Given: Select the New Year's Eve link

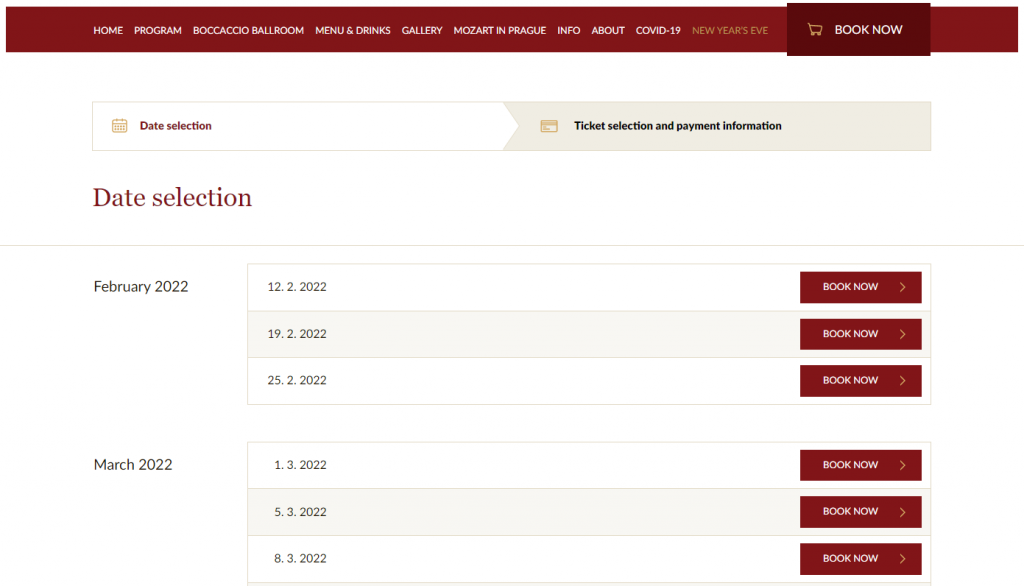Looking at the screenshot, I should tap(730, 31).
